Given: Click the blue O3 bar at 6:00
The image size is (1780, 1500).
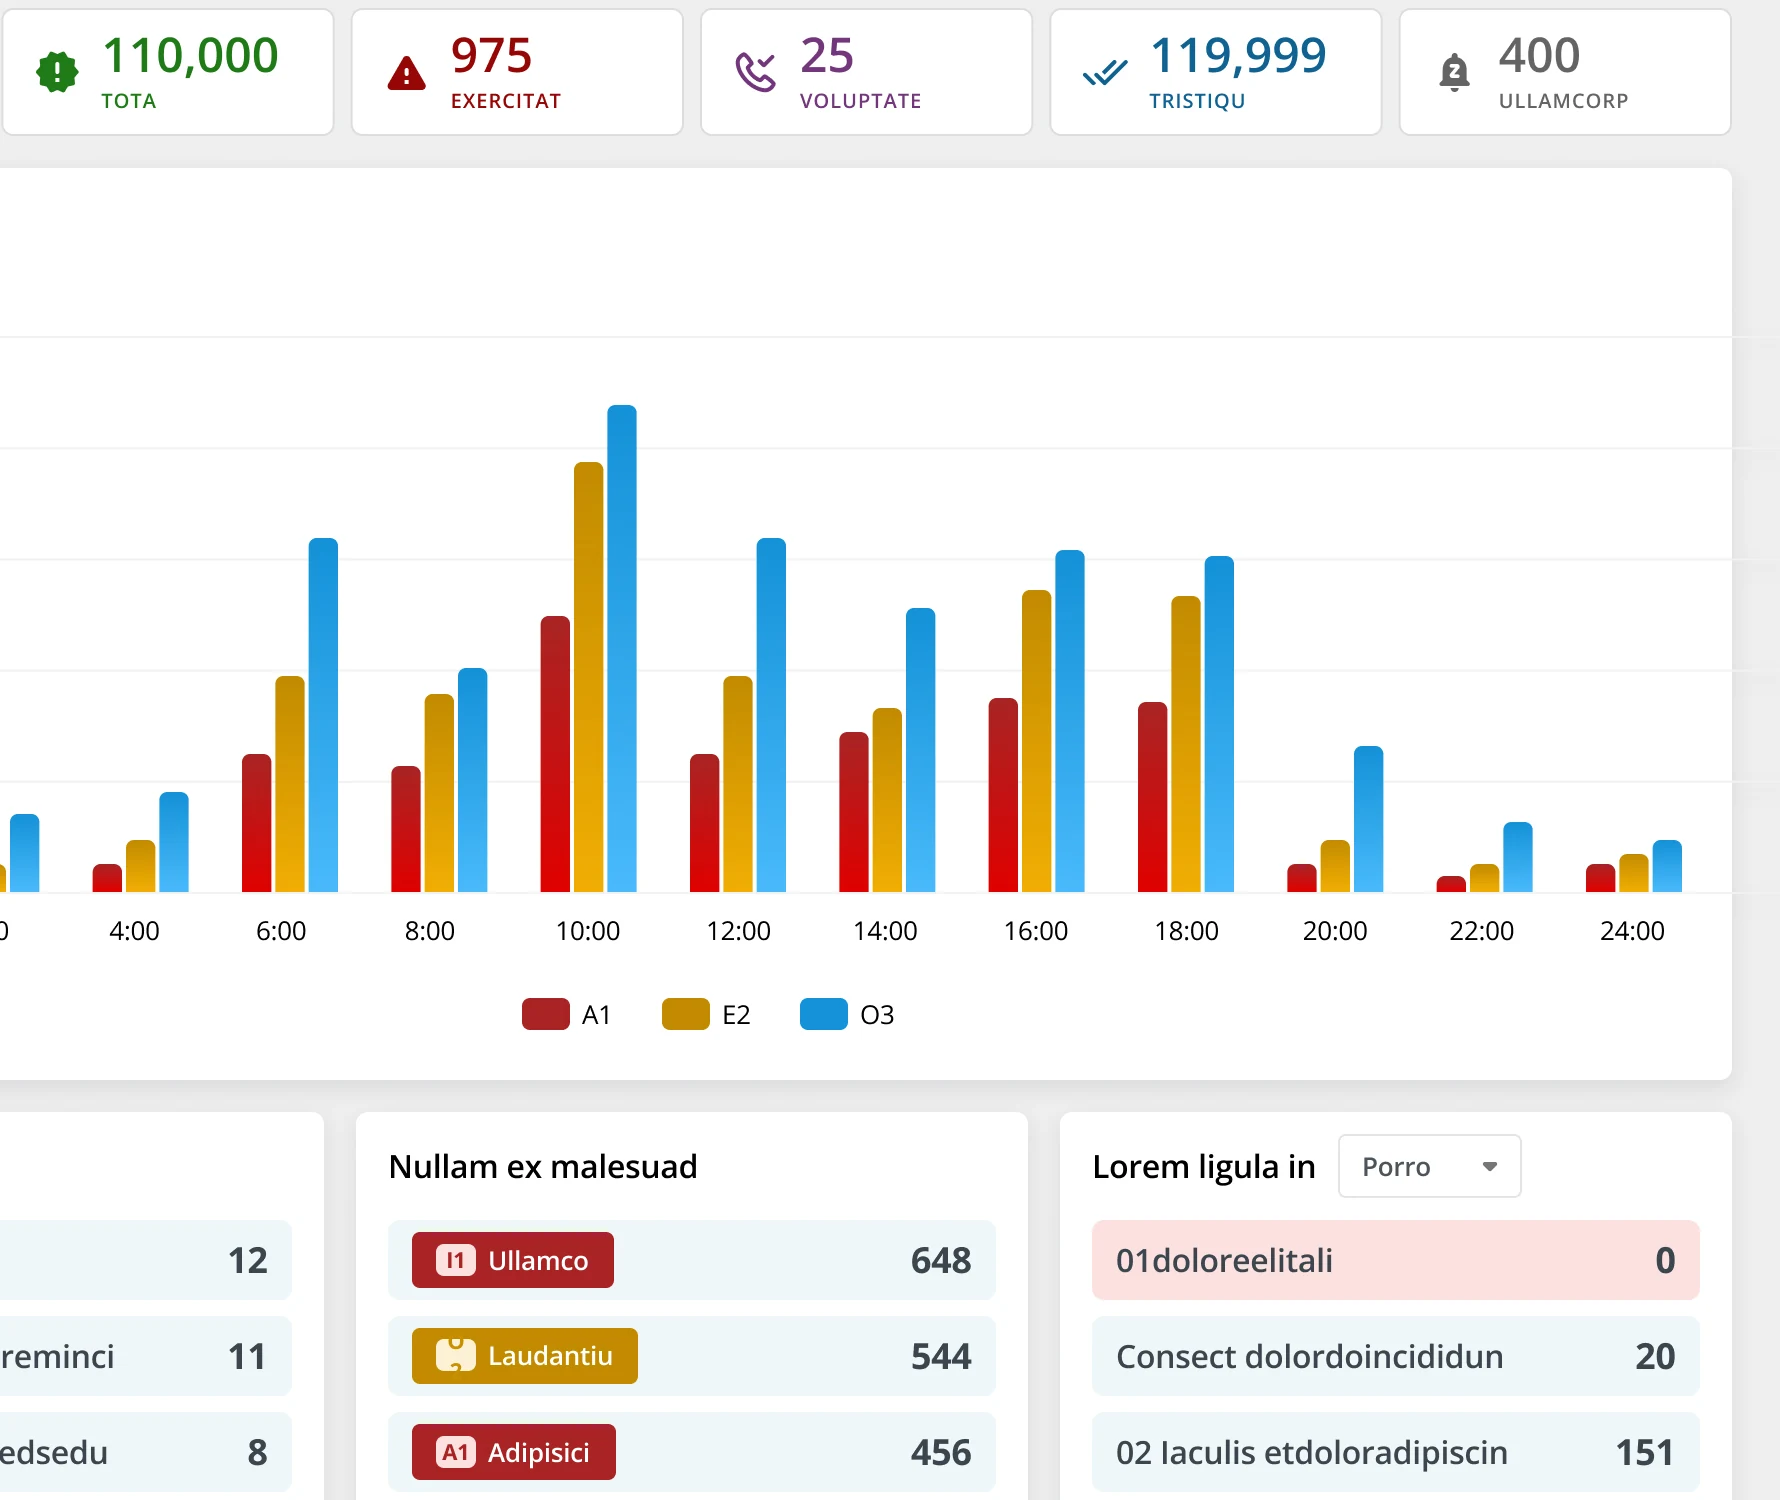Looking at the screenshot, I should [x=323, y=715].
